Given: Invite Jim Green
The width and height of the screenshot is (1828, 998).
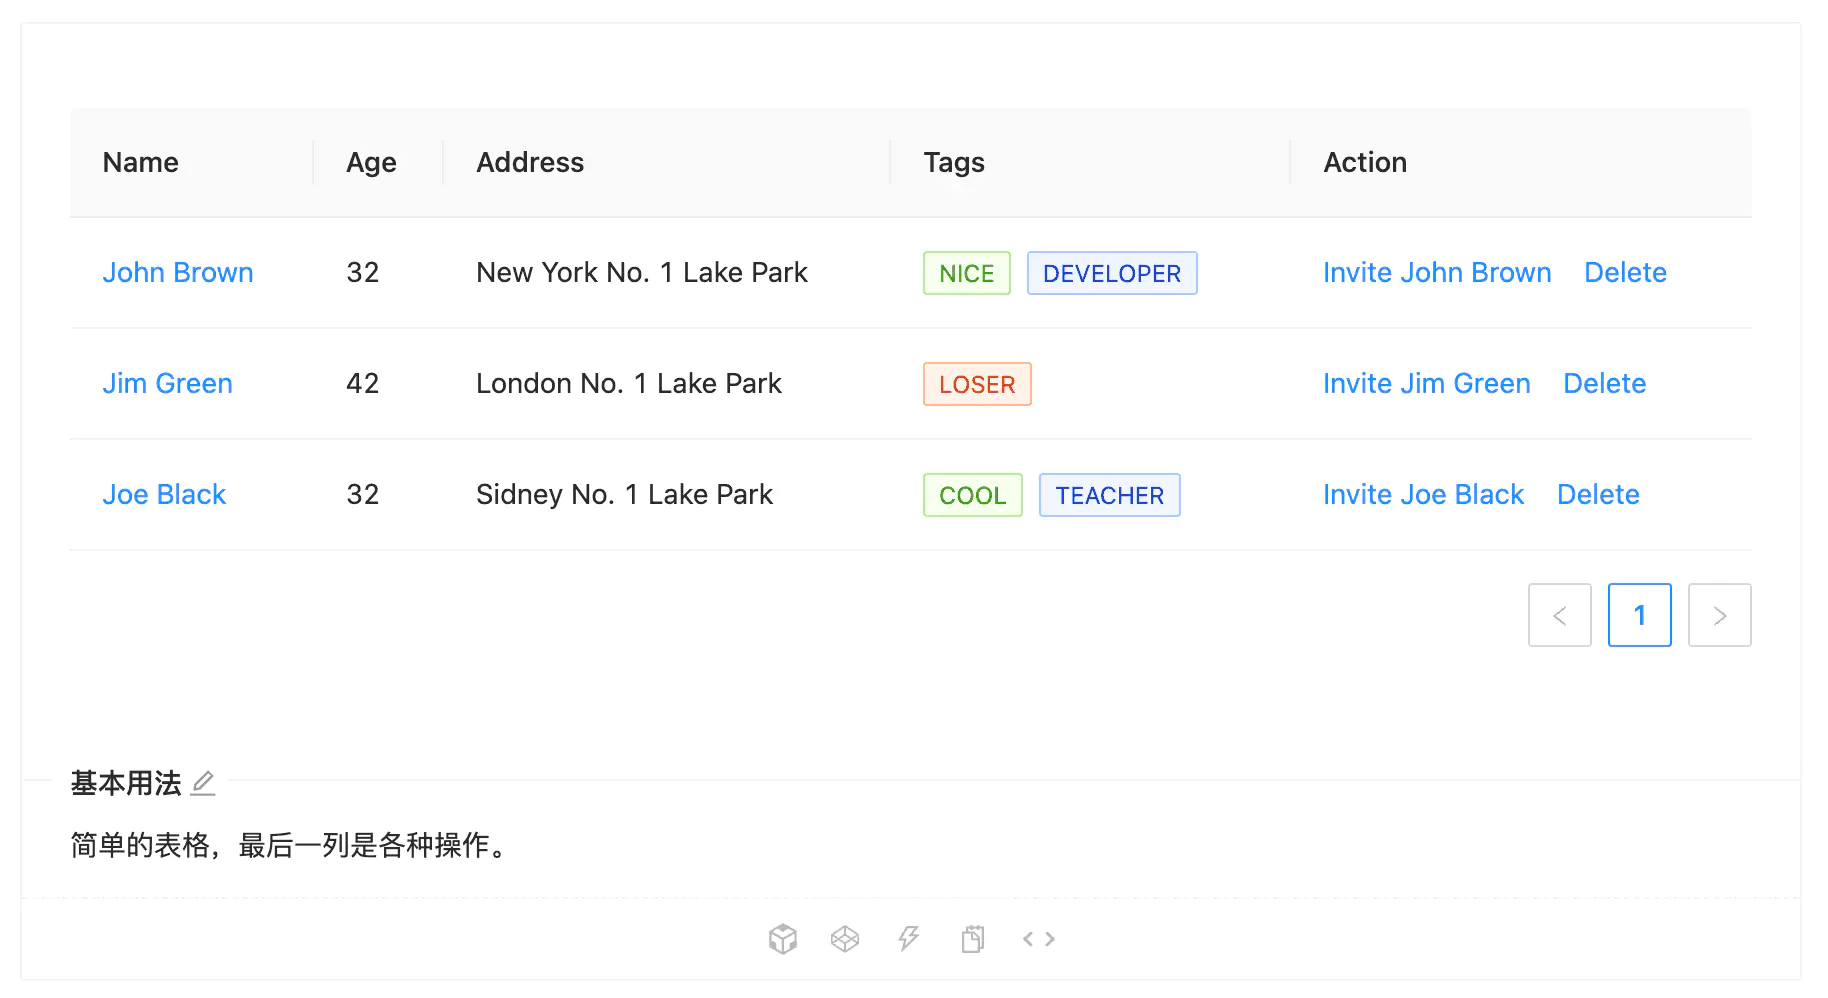Looking at the screenshot, I should click(1427, 383).
